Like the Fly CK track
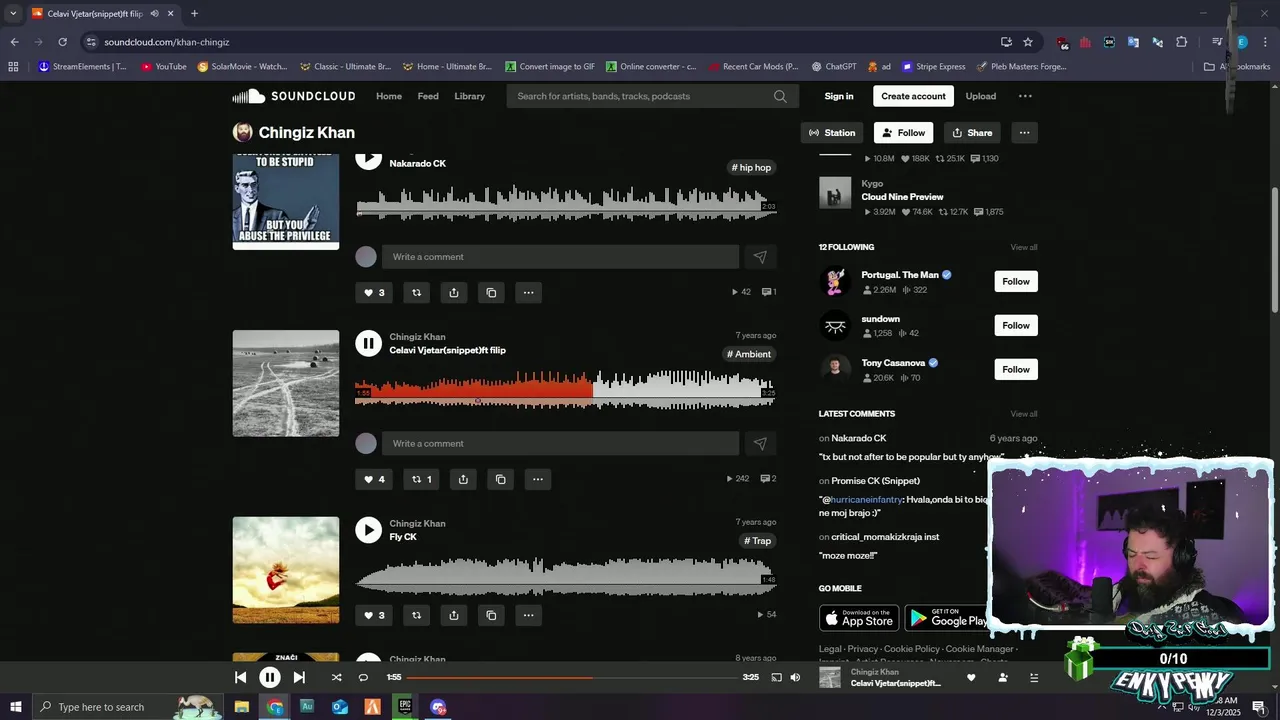 (x=374, y=615)
